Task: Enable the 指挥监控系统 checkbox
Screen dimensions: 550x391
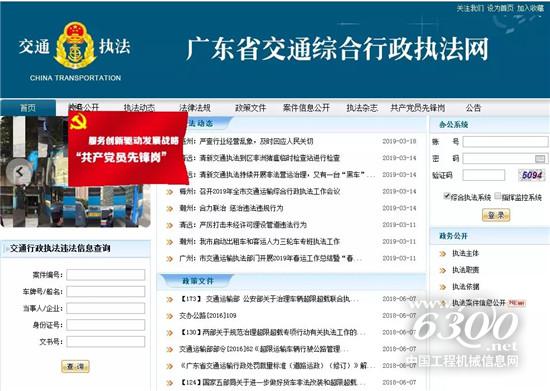Action: (497, 196)
